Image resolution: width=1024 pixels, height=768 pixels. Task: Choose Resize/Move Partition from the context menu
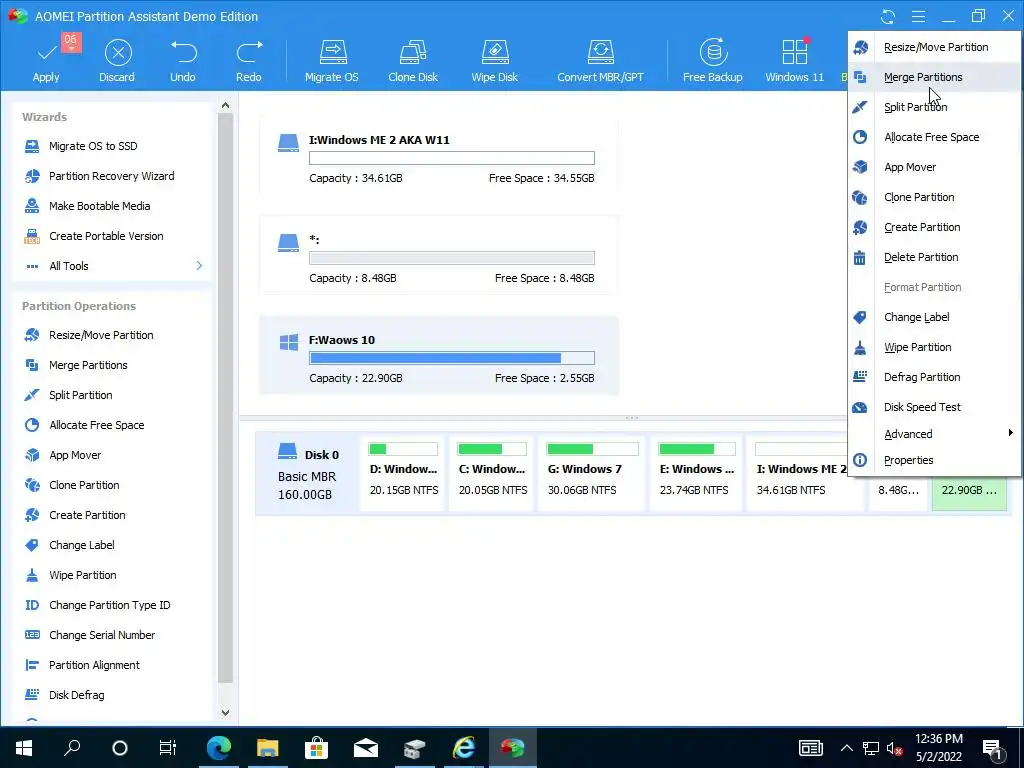(x=935, y=47)
